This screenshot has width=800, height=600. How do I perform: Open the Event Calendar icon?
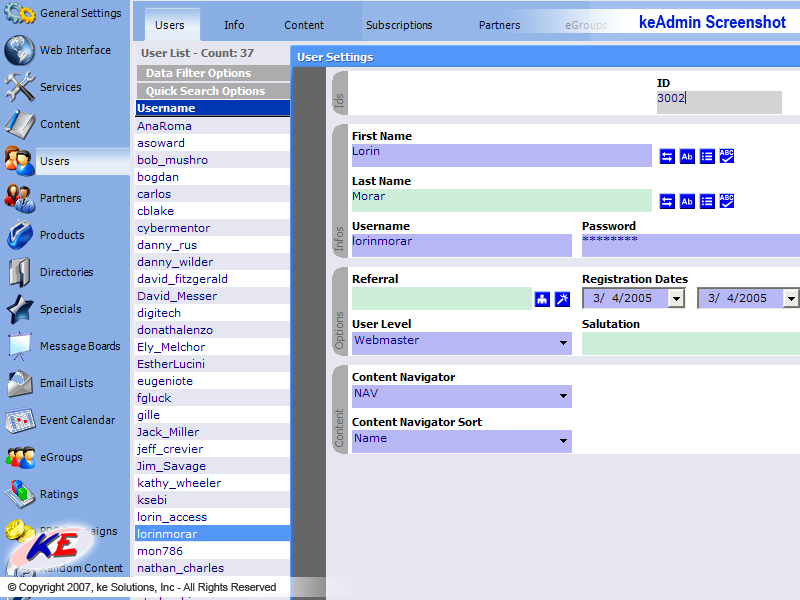point(19,420)
